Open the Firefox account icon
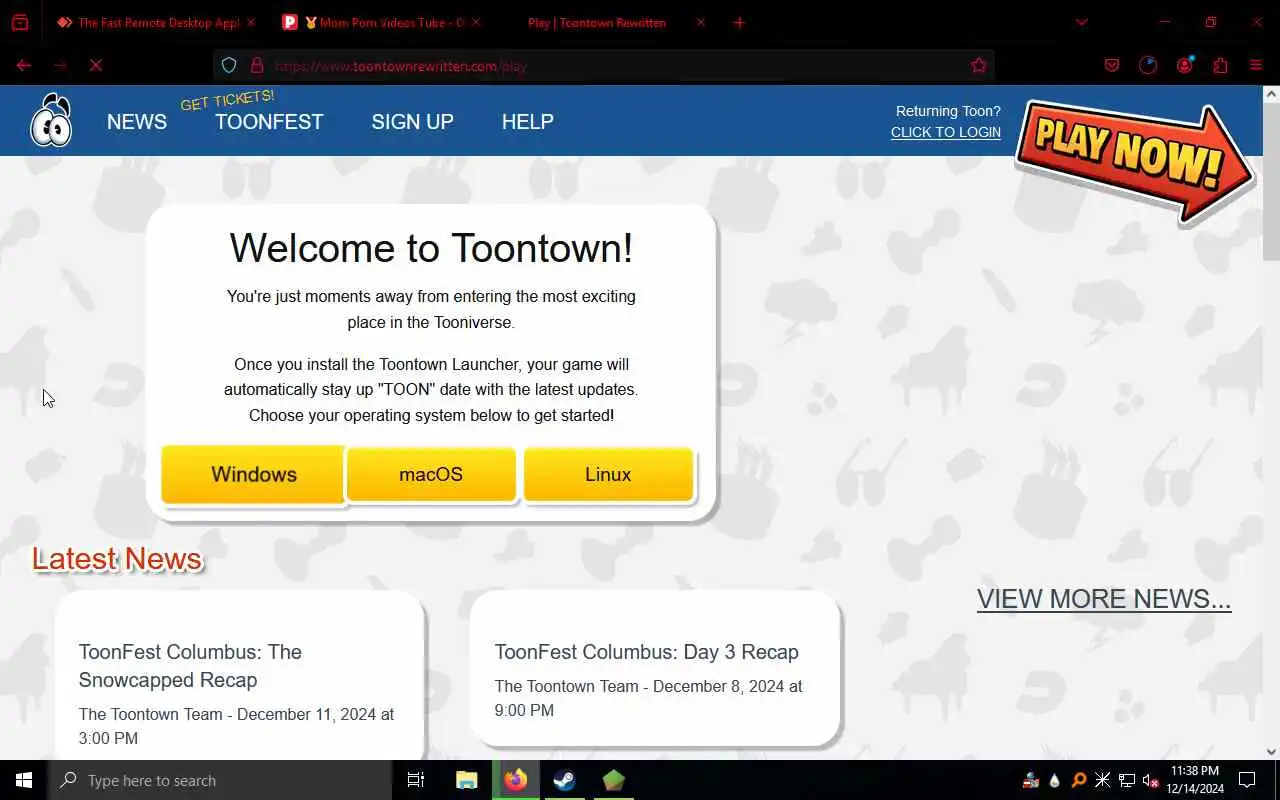Viewport: 1280px width, 800px height. (1185, 65)
